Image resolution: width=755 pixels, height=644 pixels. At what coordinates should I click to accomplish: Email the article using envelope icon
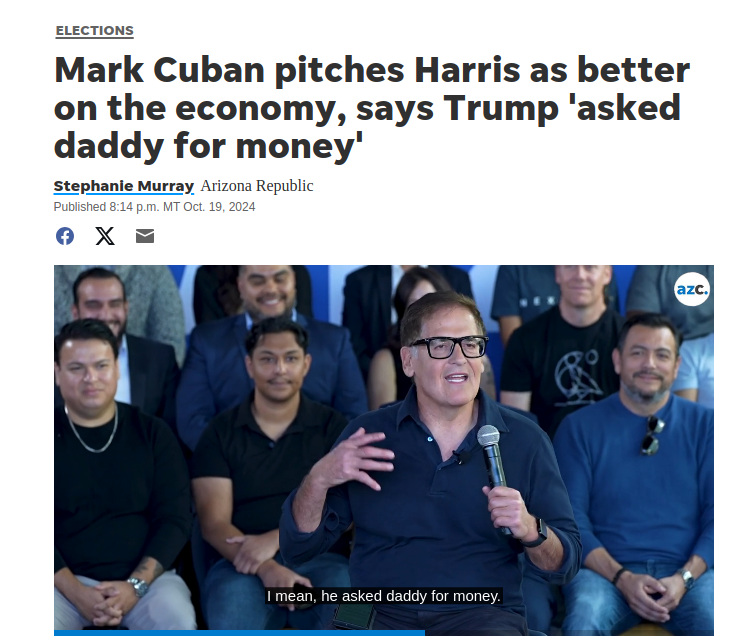[x=145, y=236]
